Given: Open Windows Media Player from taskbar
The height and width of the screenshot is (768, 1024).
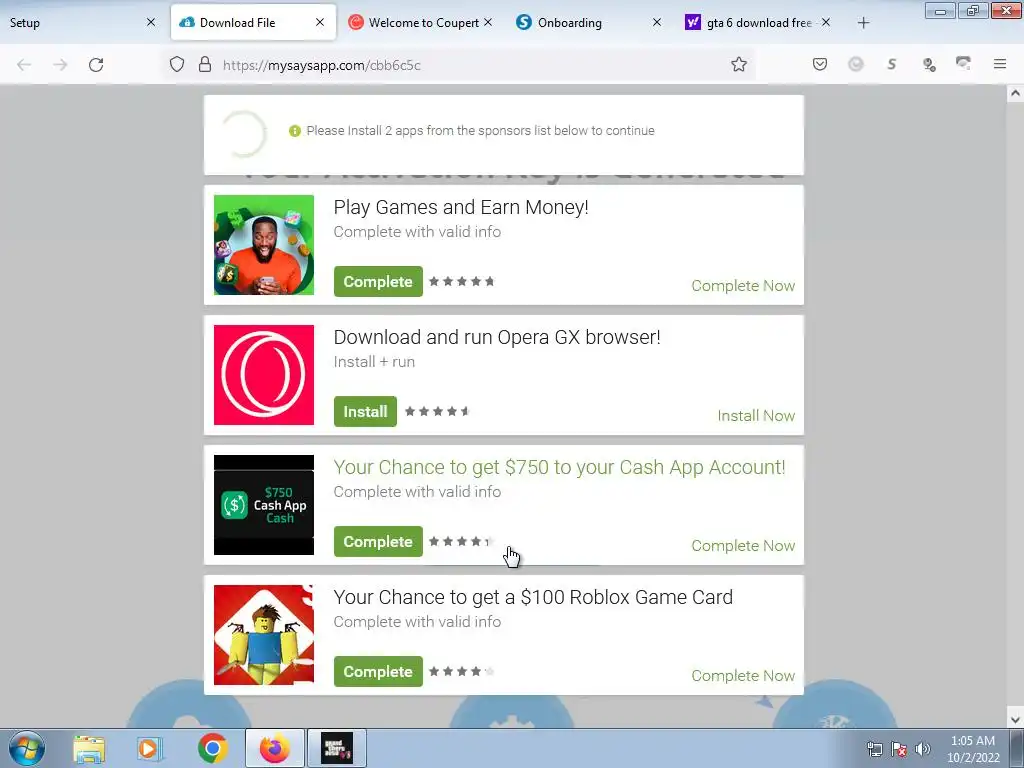Looking at the screenshot, I should click(x=148, y=749).
